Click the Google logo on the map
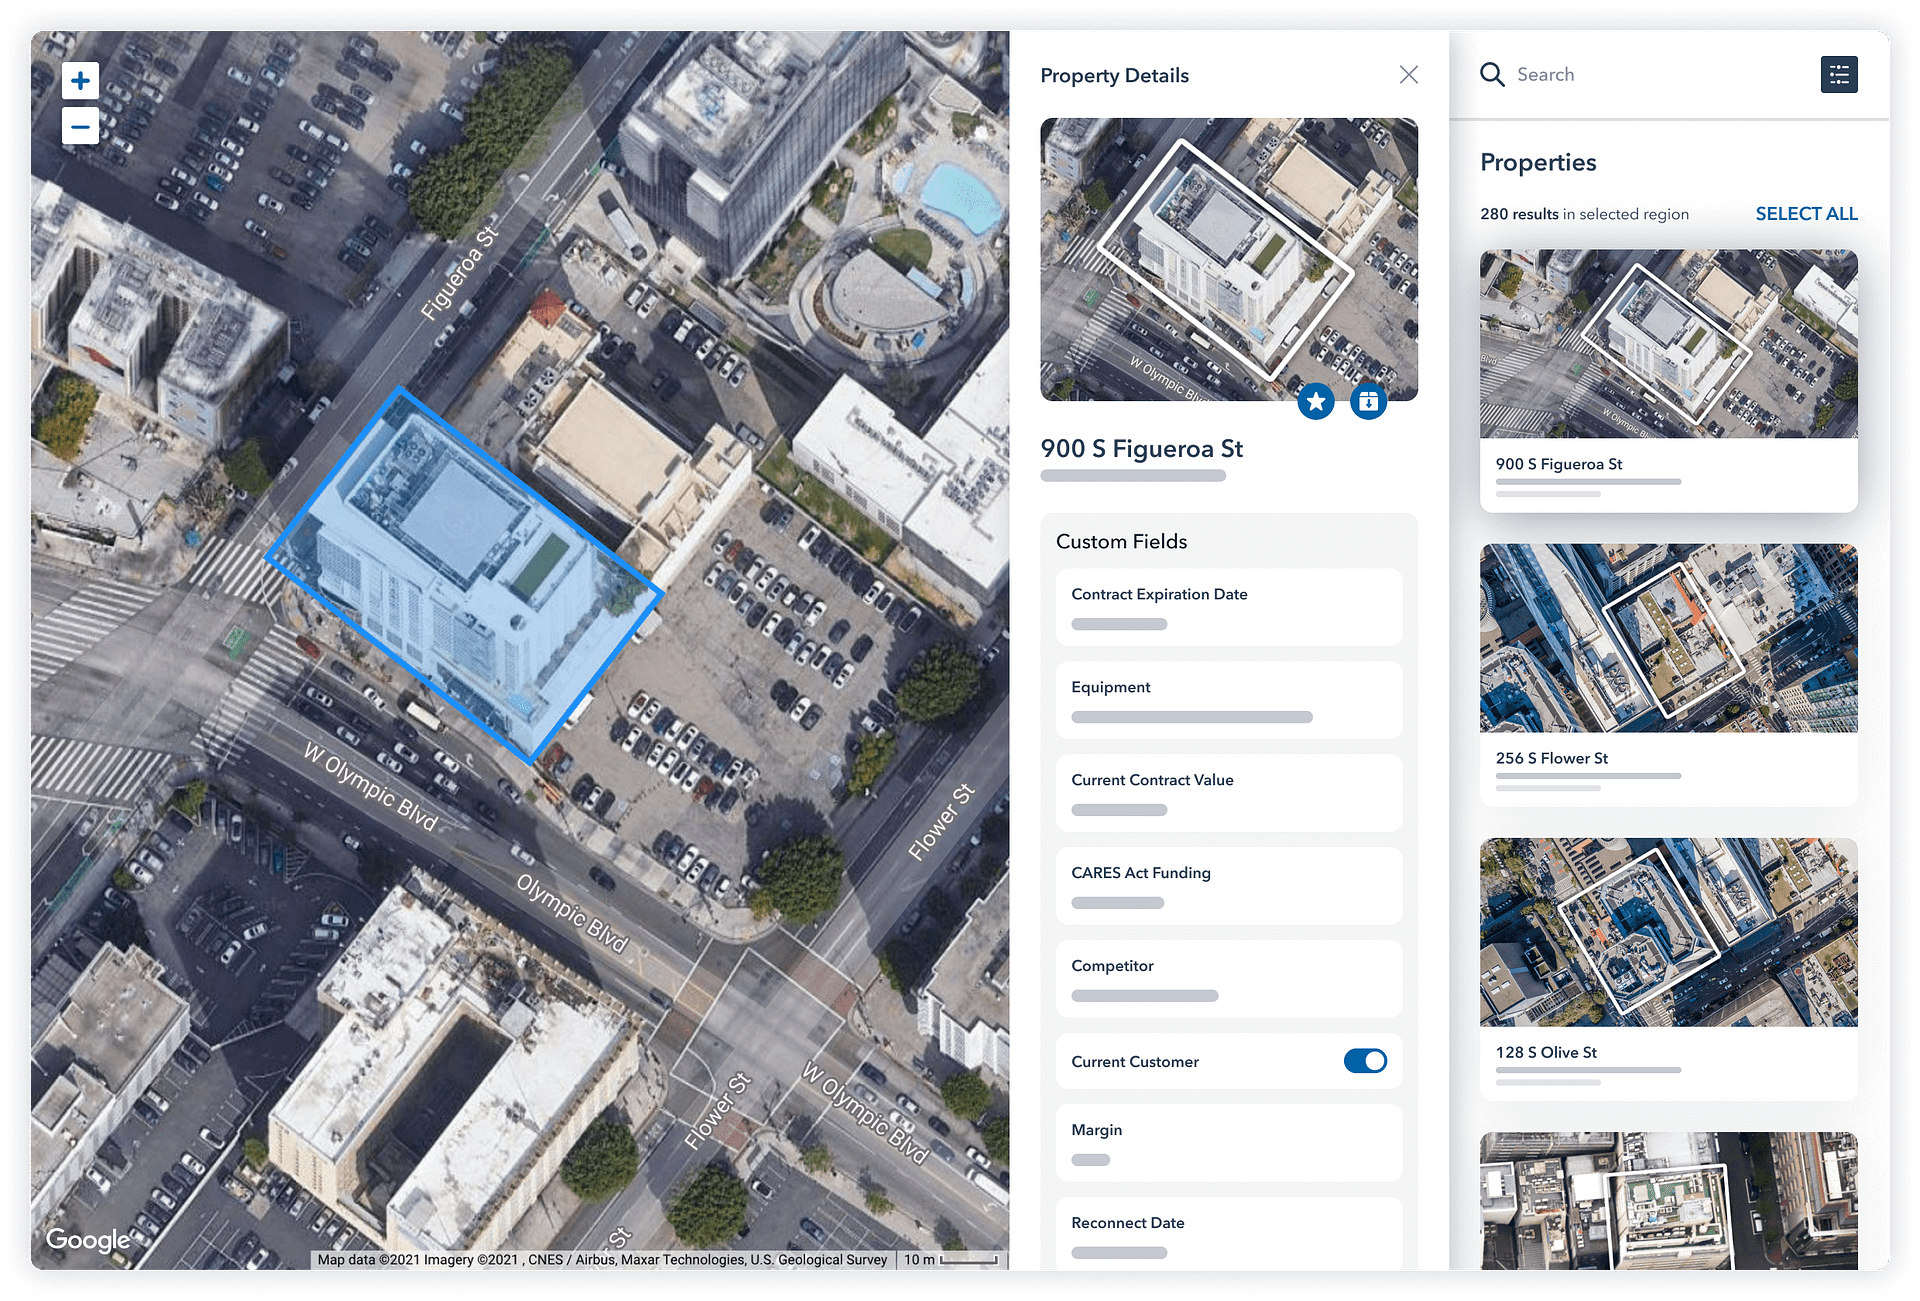1920x1301 pixels. coord(88,1240)
